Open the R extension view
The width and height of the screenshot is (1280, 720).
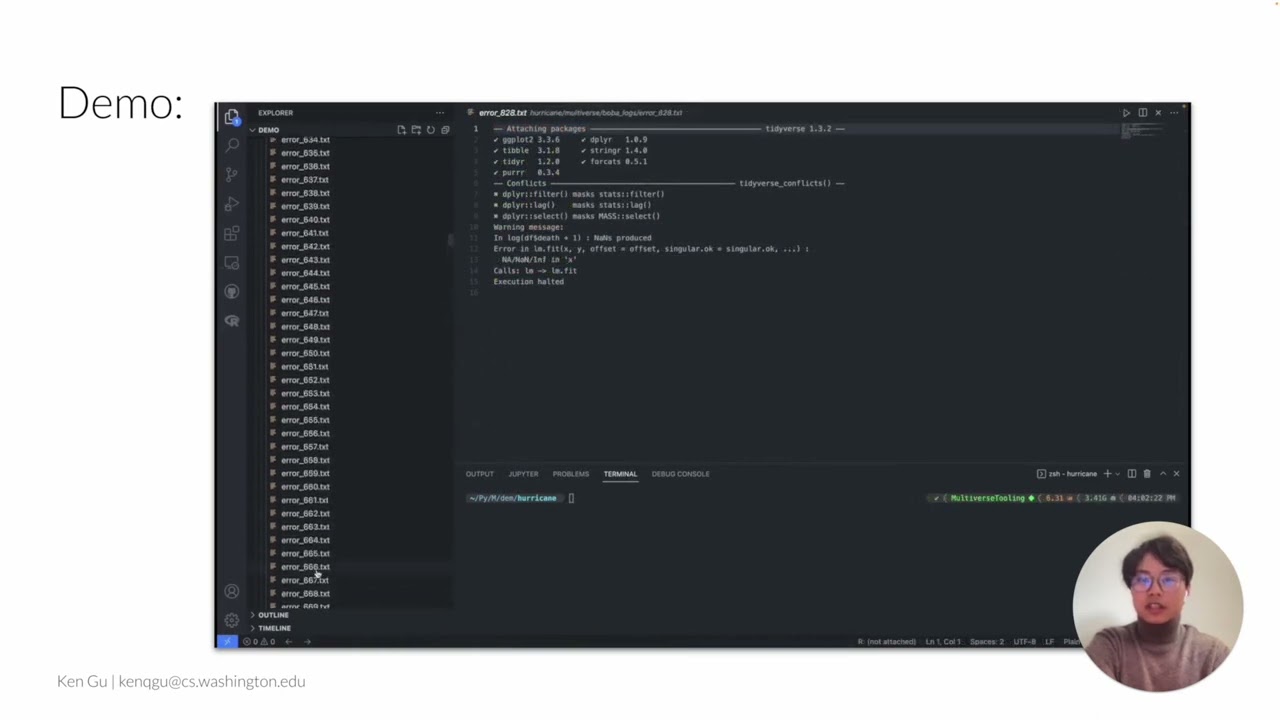coord(232,321)
